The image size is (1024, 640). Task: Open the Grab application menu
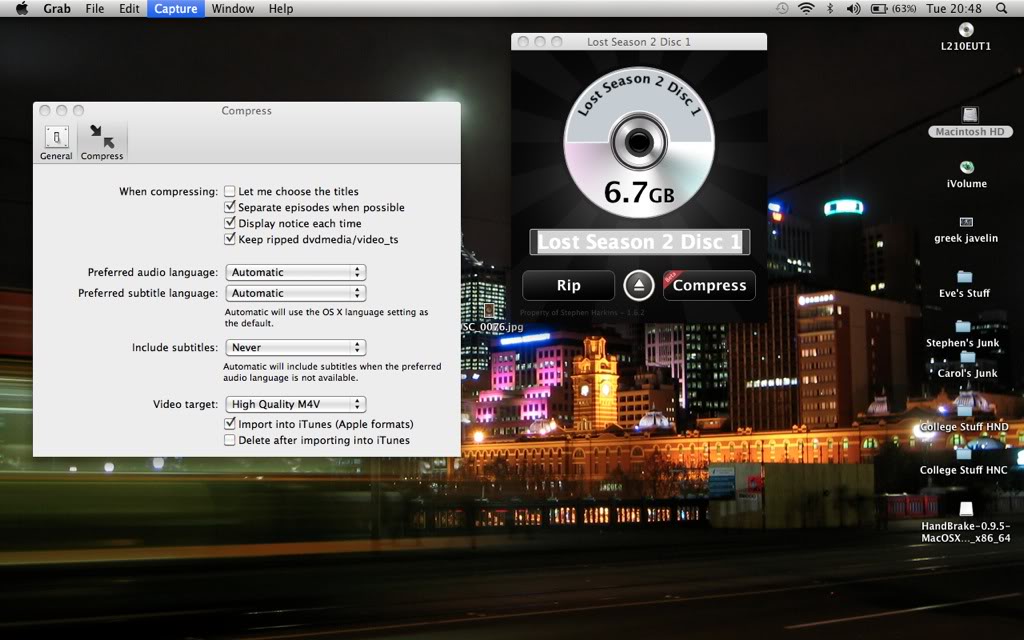[x=57, y=8]
